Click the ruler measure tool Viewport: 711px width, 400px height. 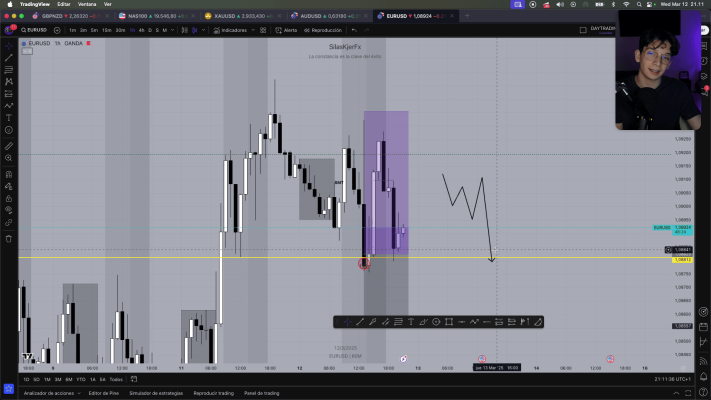pos(9,145)
